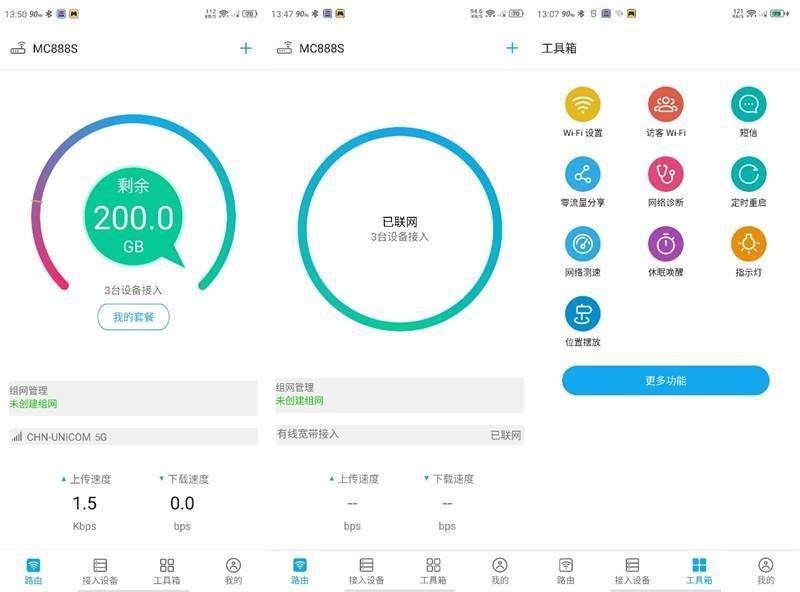Tap the 已联网 status circle
Screen dimensions: 800x592
[399, 228]
